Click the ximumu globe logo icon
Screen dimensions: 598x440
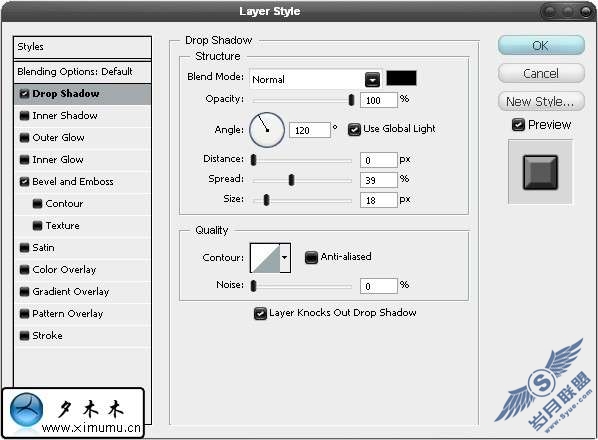coord(26,410)
